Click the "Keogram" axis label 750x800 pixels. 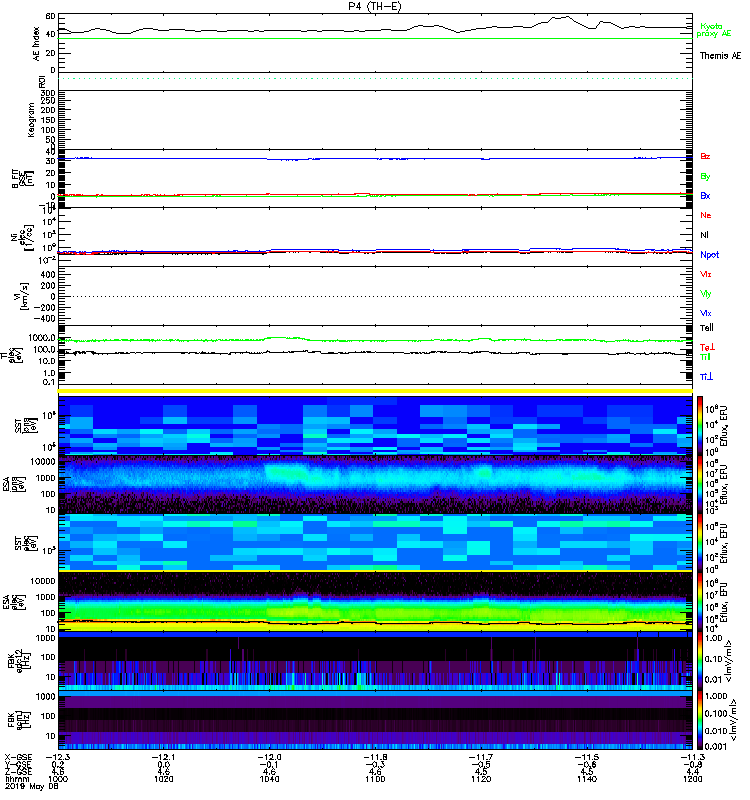pos(32,119)
